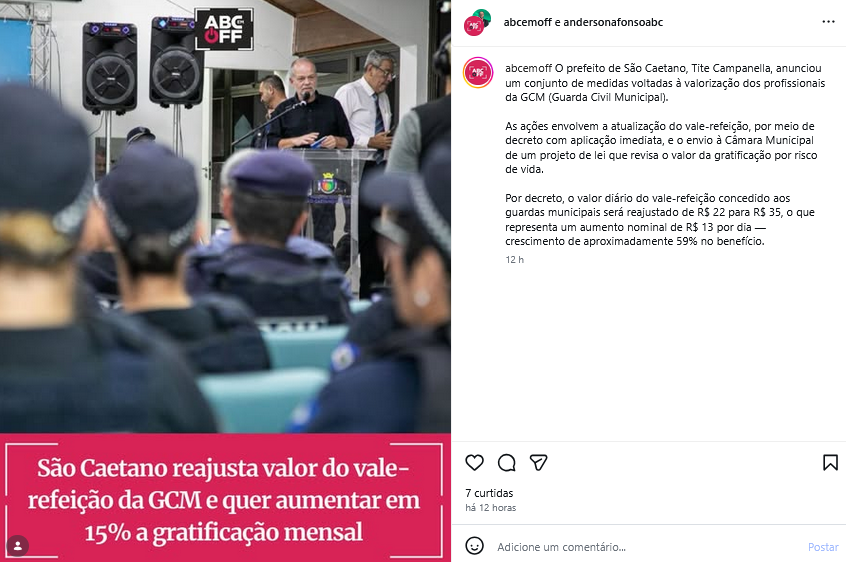
Task: Click the '12 h' caption timestamp
Action: [514, 259]
